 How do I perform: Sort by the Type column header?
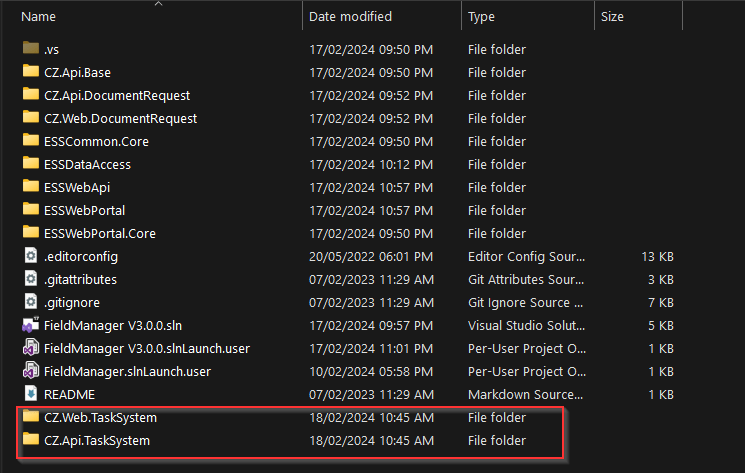(x=481, y=17)
